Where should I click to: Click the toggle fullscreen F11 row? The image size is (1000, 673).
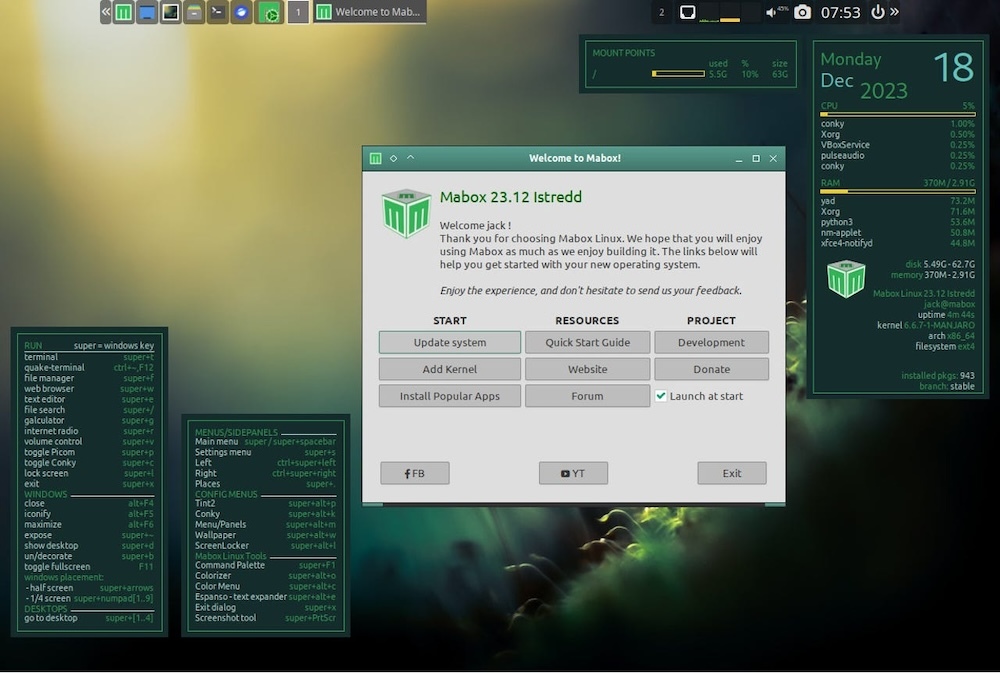point(89,566)
